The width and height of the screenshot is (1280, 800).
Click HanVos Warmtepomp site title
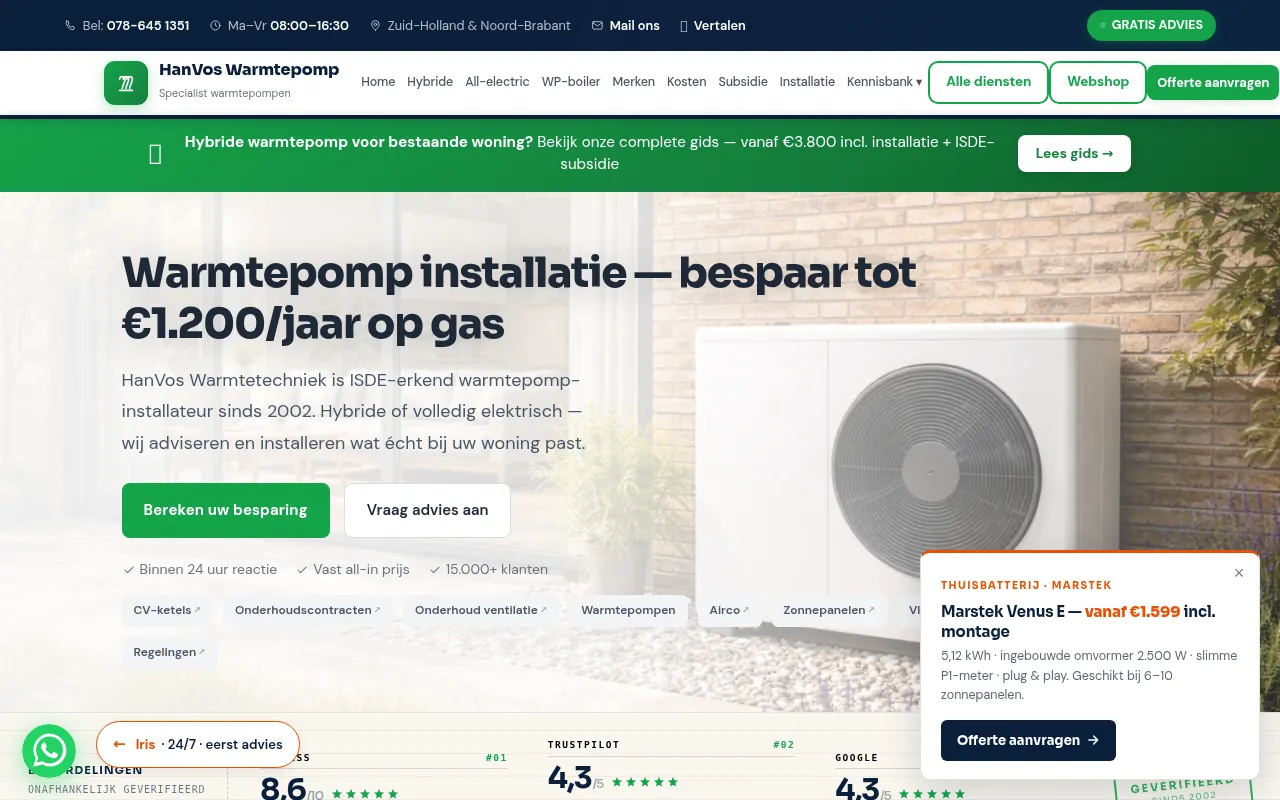[x=249, y=70]
